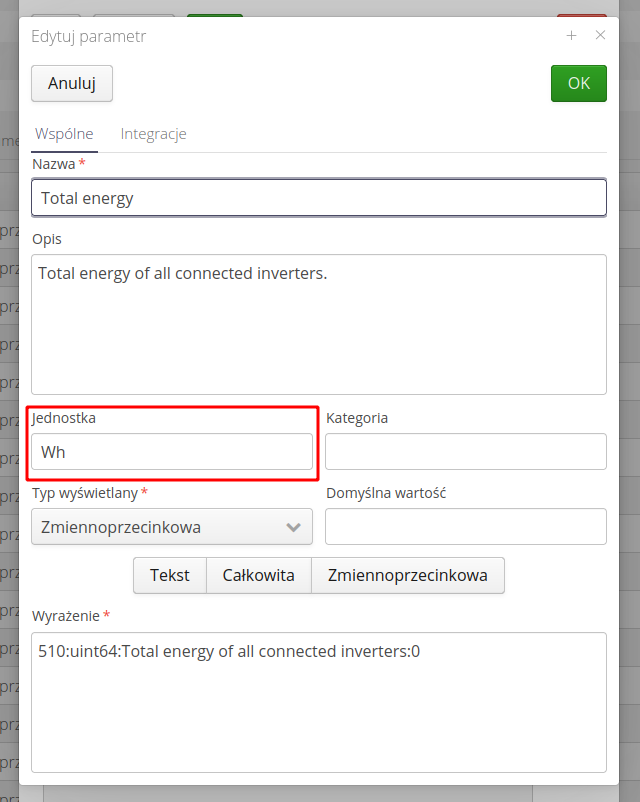
Task: Click the empty Kategoria field
Action: [466, 451]
